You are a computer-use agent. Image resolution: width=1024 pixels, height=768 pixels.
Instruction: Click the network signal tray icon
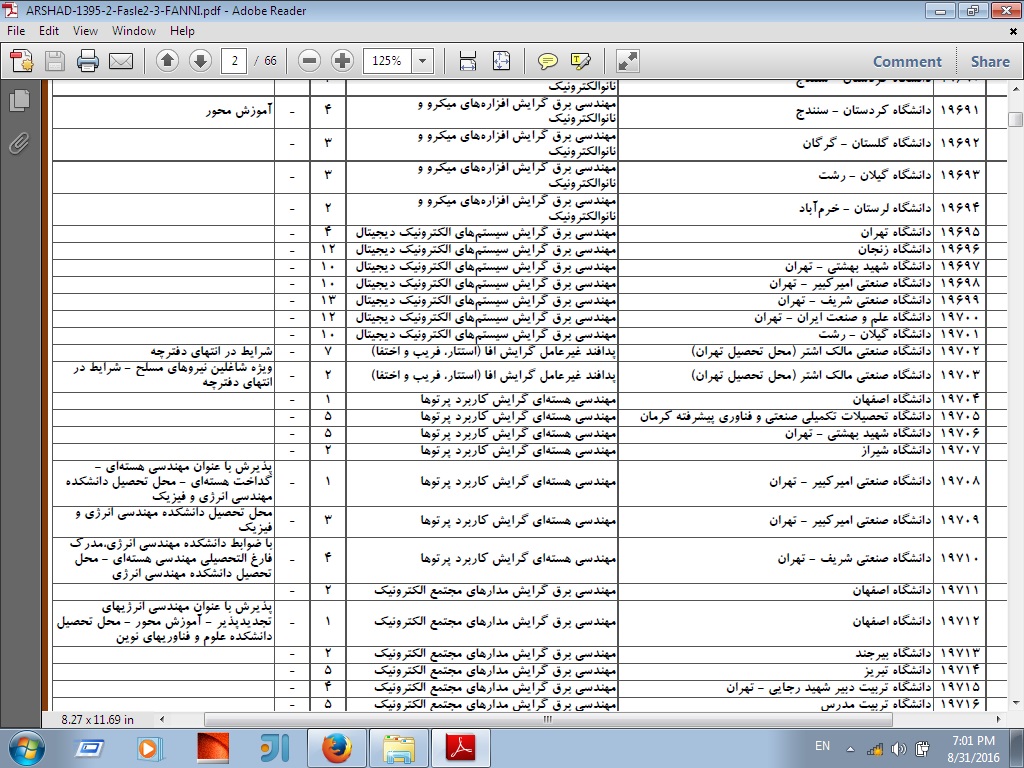coord(874,749)
